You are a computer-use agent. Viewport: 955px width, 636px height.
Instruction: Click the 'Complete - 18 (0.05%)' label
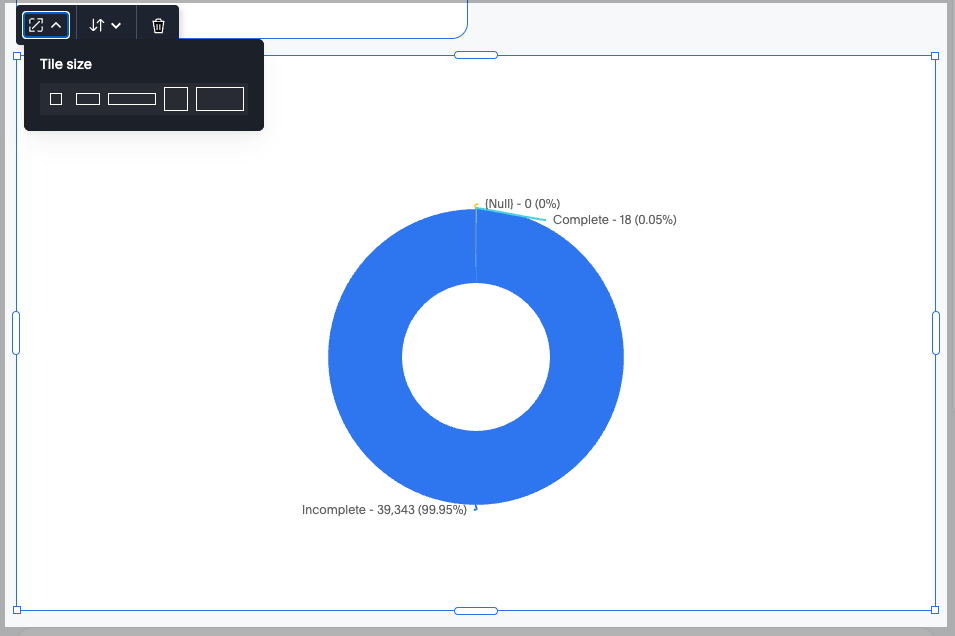[614, 220]
